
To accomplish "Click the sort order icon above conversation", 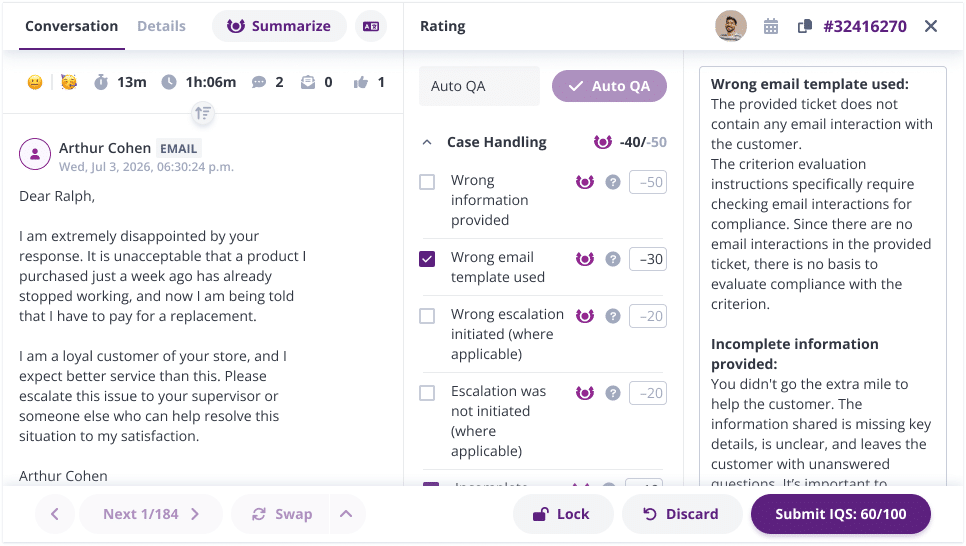I will 203,113.
